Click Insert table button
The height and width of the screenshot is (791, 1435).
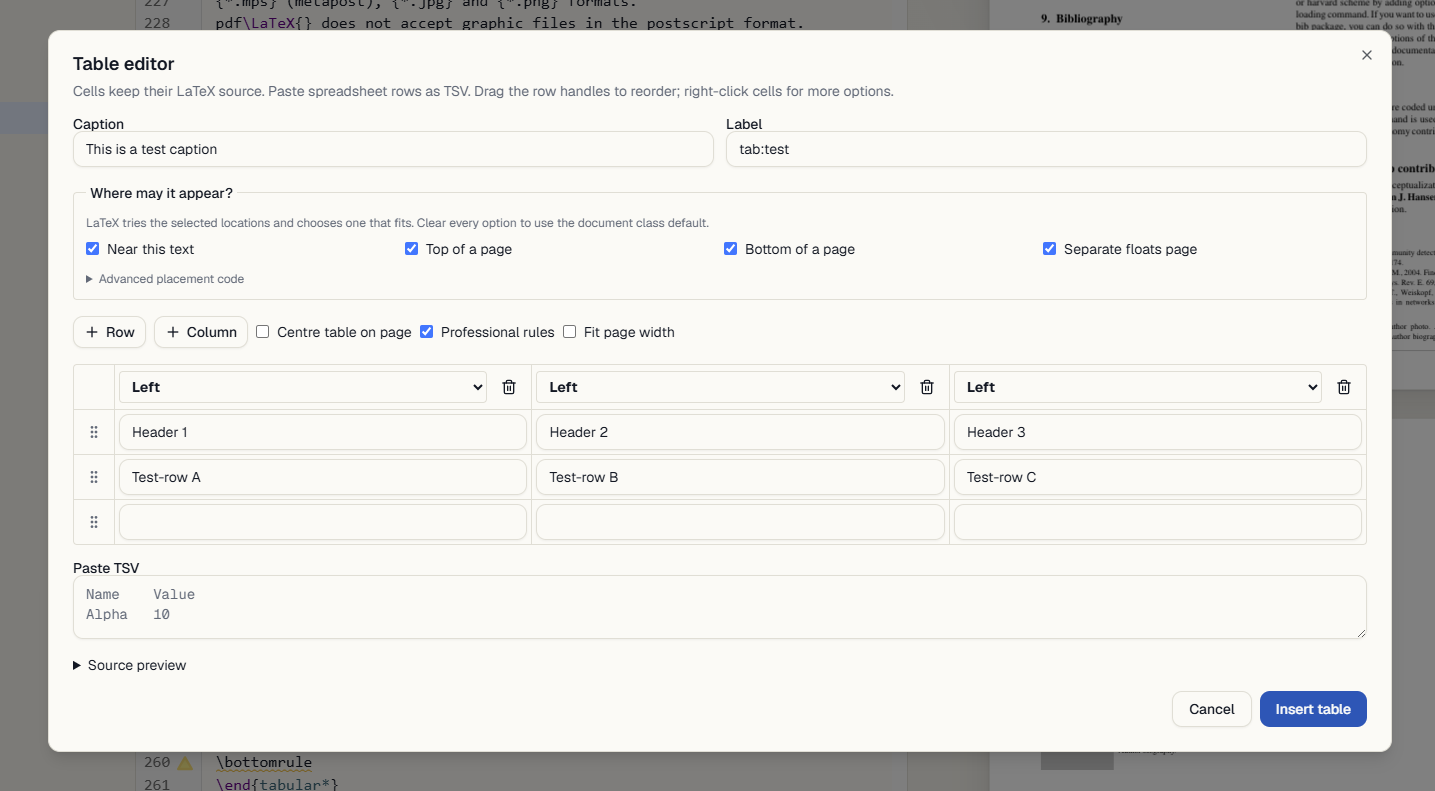click(x=1313, y=709)
